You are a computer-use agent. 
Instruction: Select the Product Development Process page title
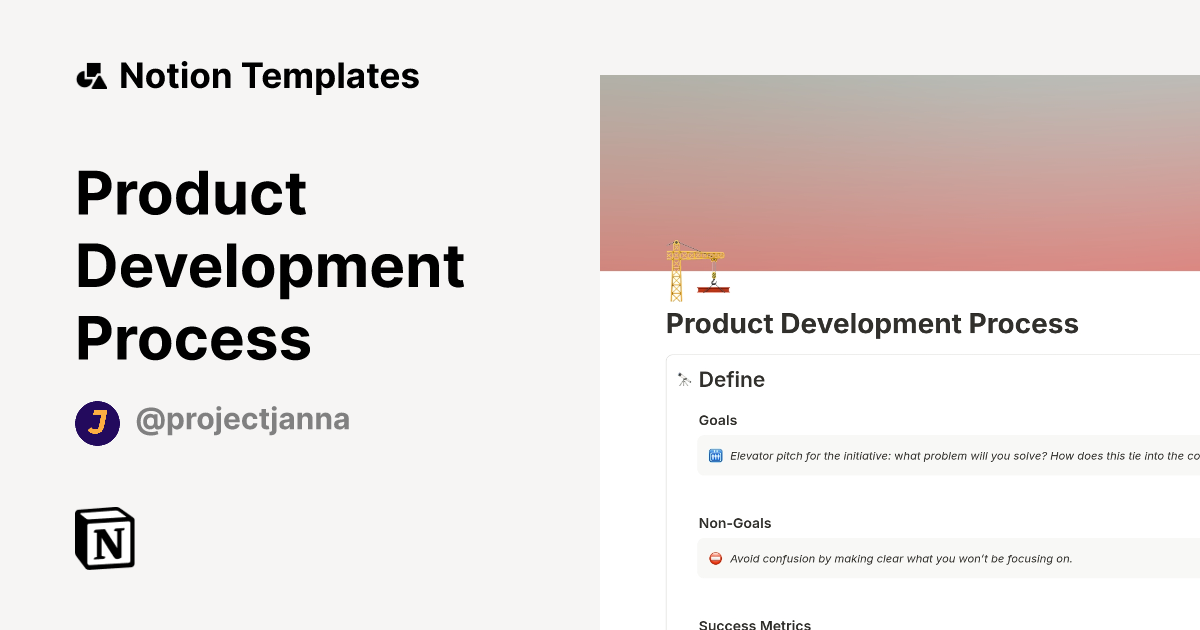(x=872, y=323)
